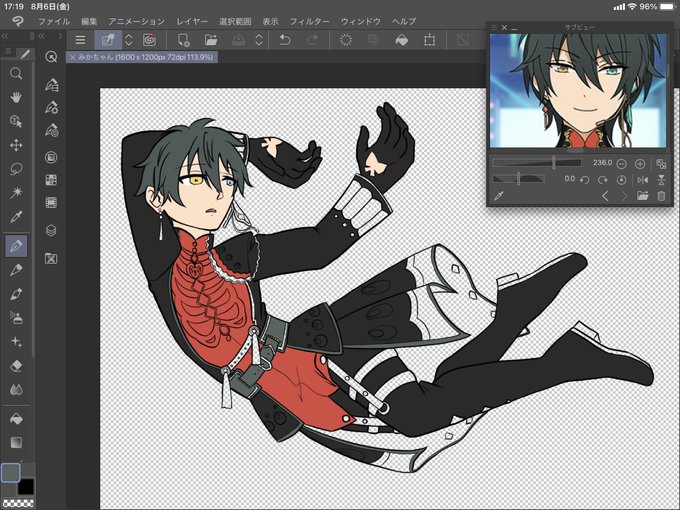Open the ヘルプ menu
Screen dimensions: 680x510
(404, 21)
